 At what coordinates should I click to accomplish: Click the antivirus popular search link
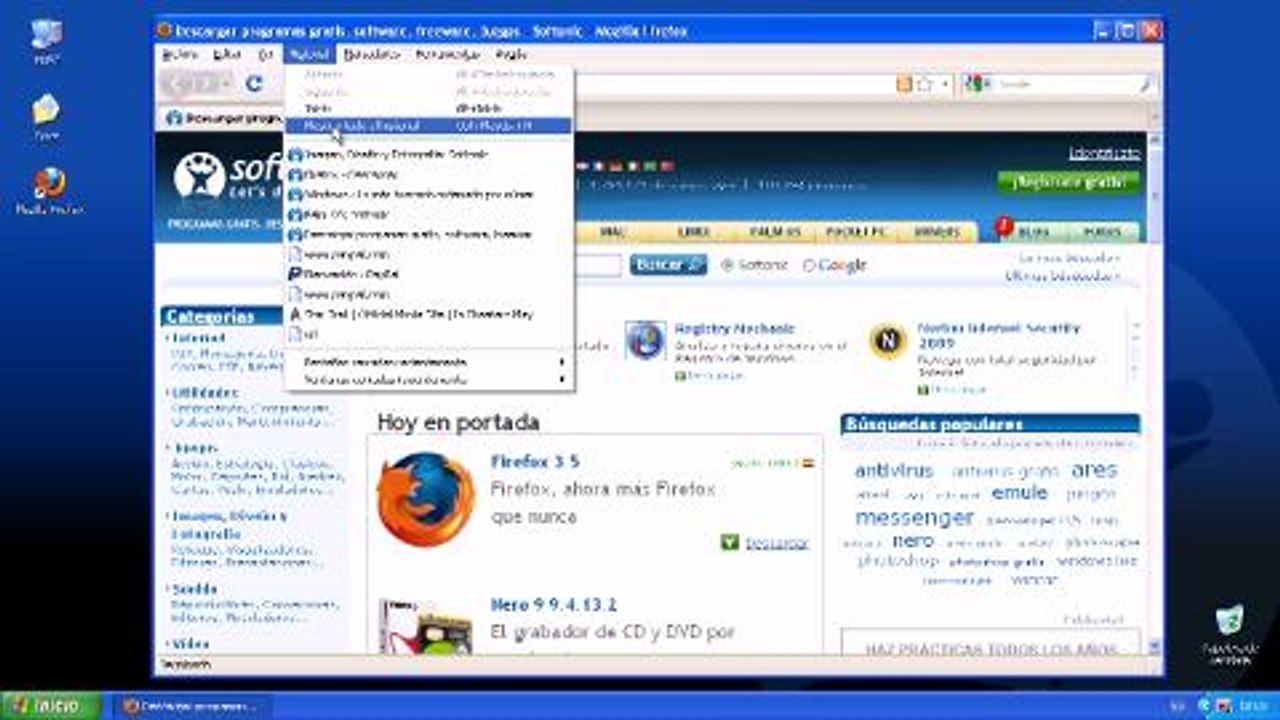click(x=894, y=470)
